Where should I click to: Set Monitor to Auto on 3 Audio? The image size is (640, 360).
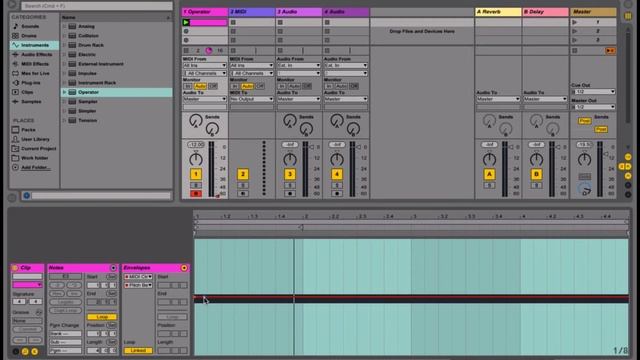click(294, 86)
